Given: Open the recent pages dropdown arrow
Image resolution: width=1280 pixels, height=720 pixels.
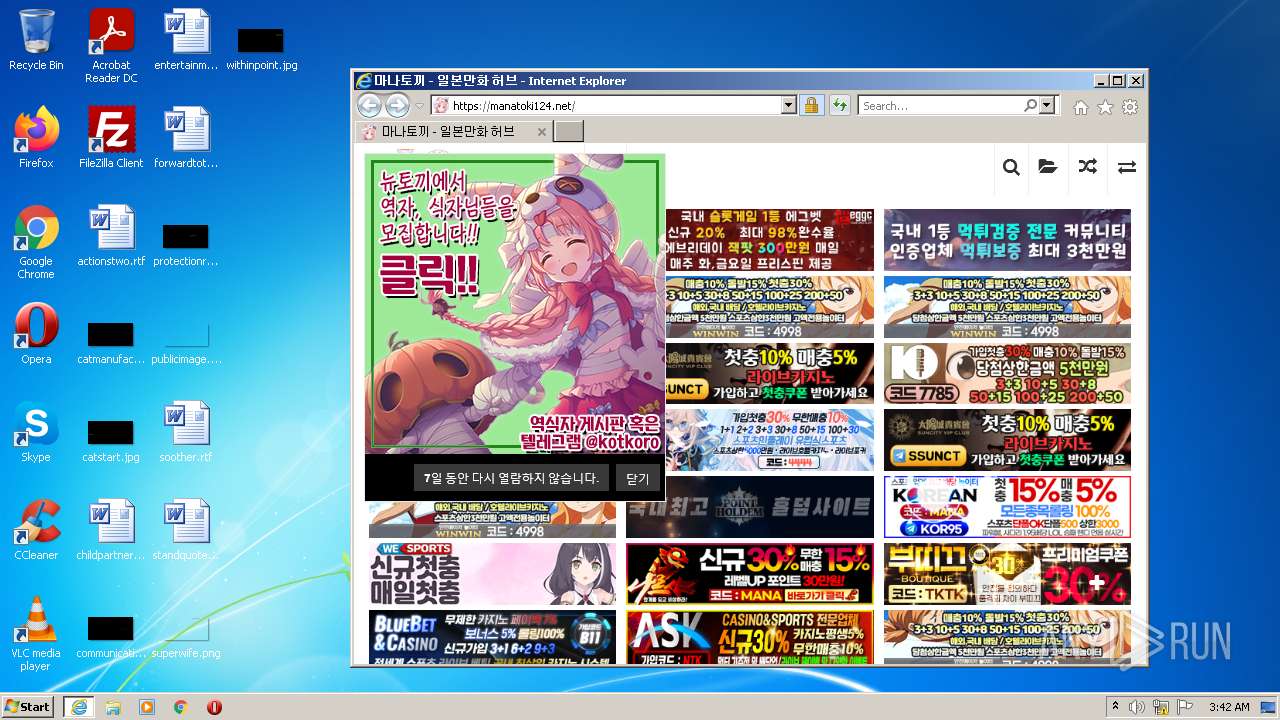Looking at the screenshot, I should point(420,106).
